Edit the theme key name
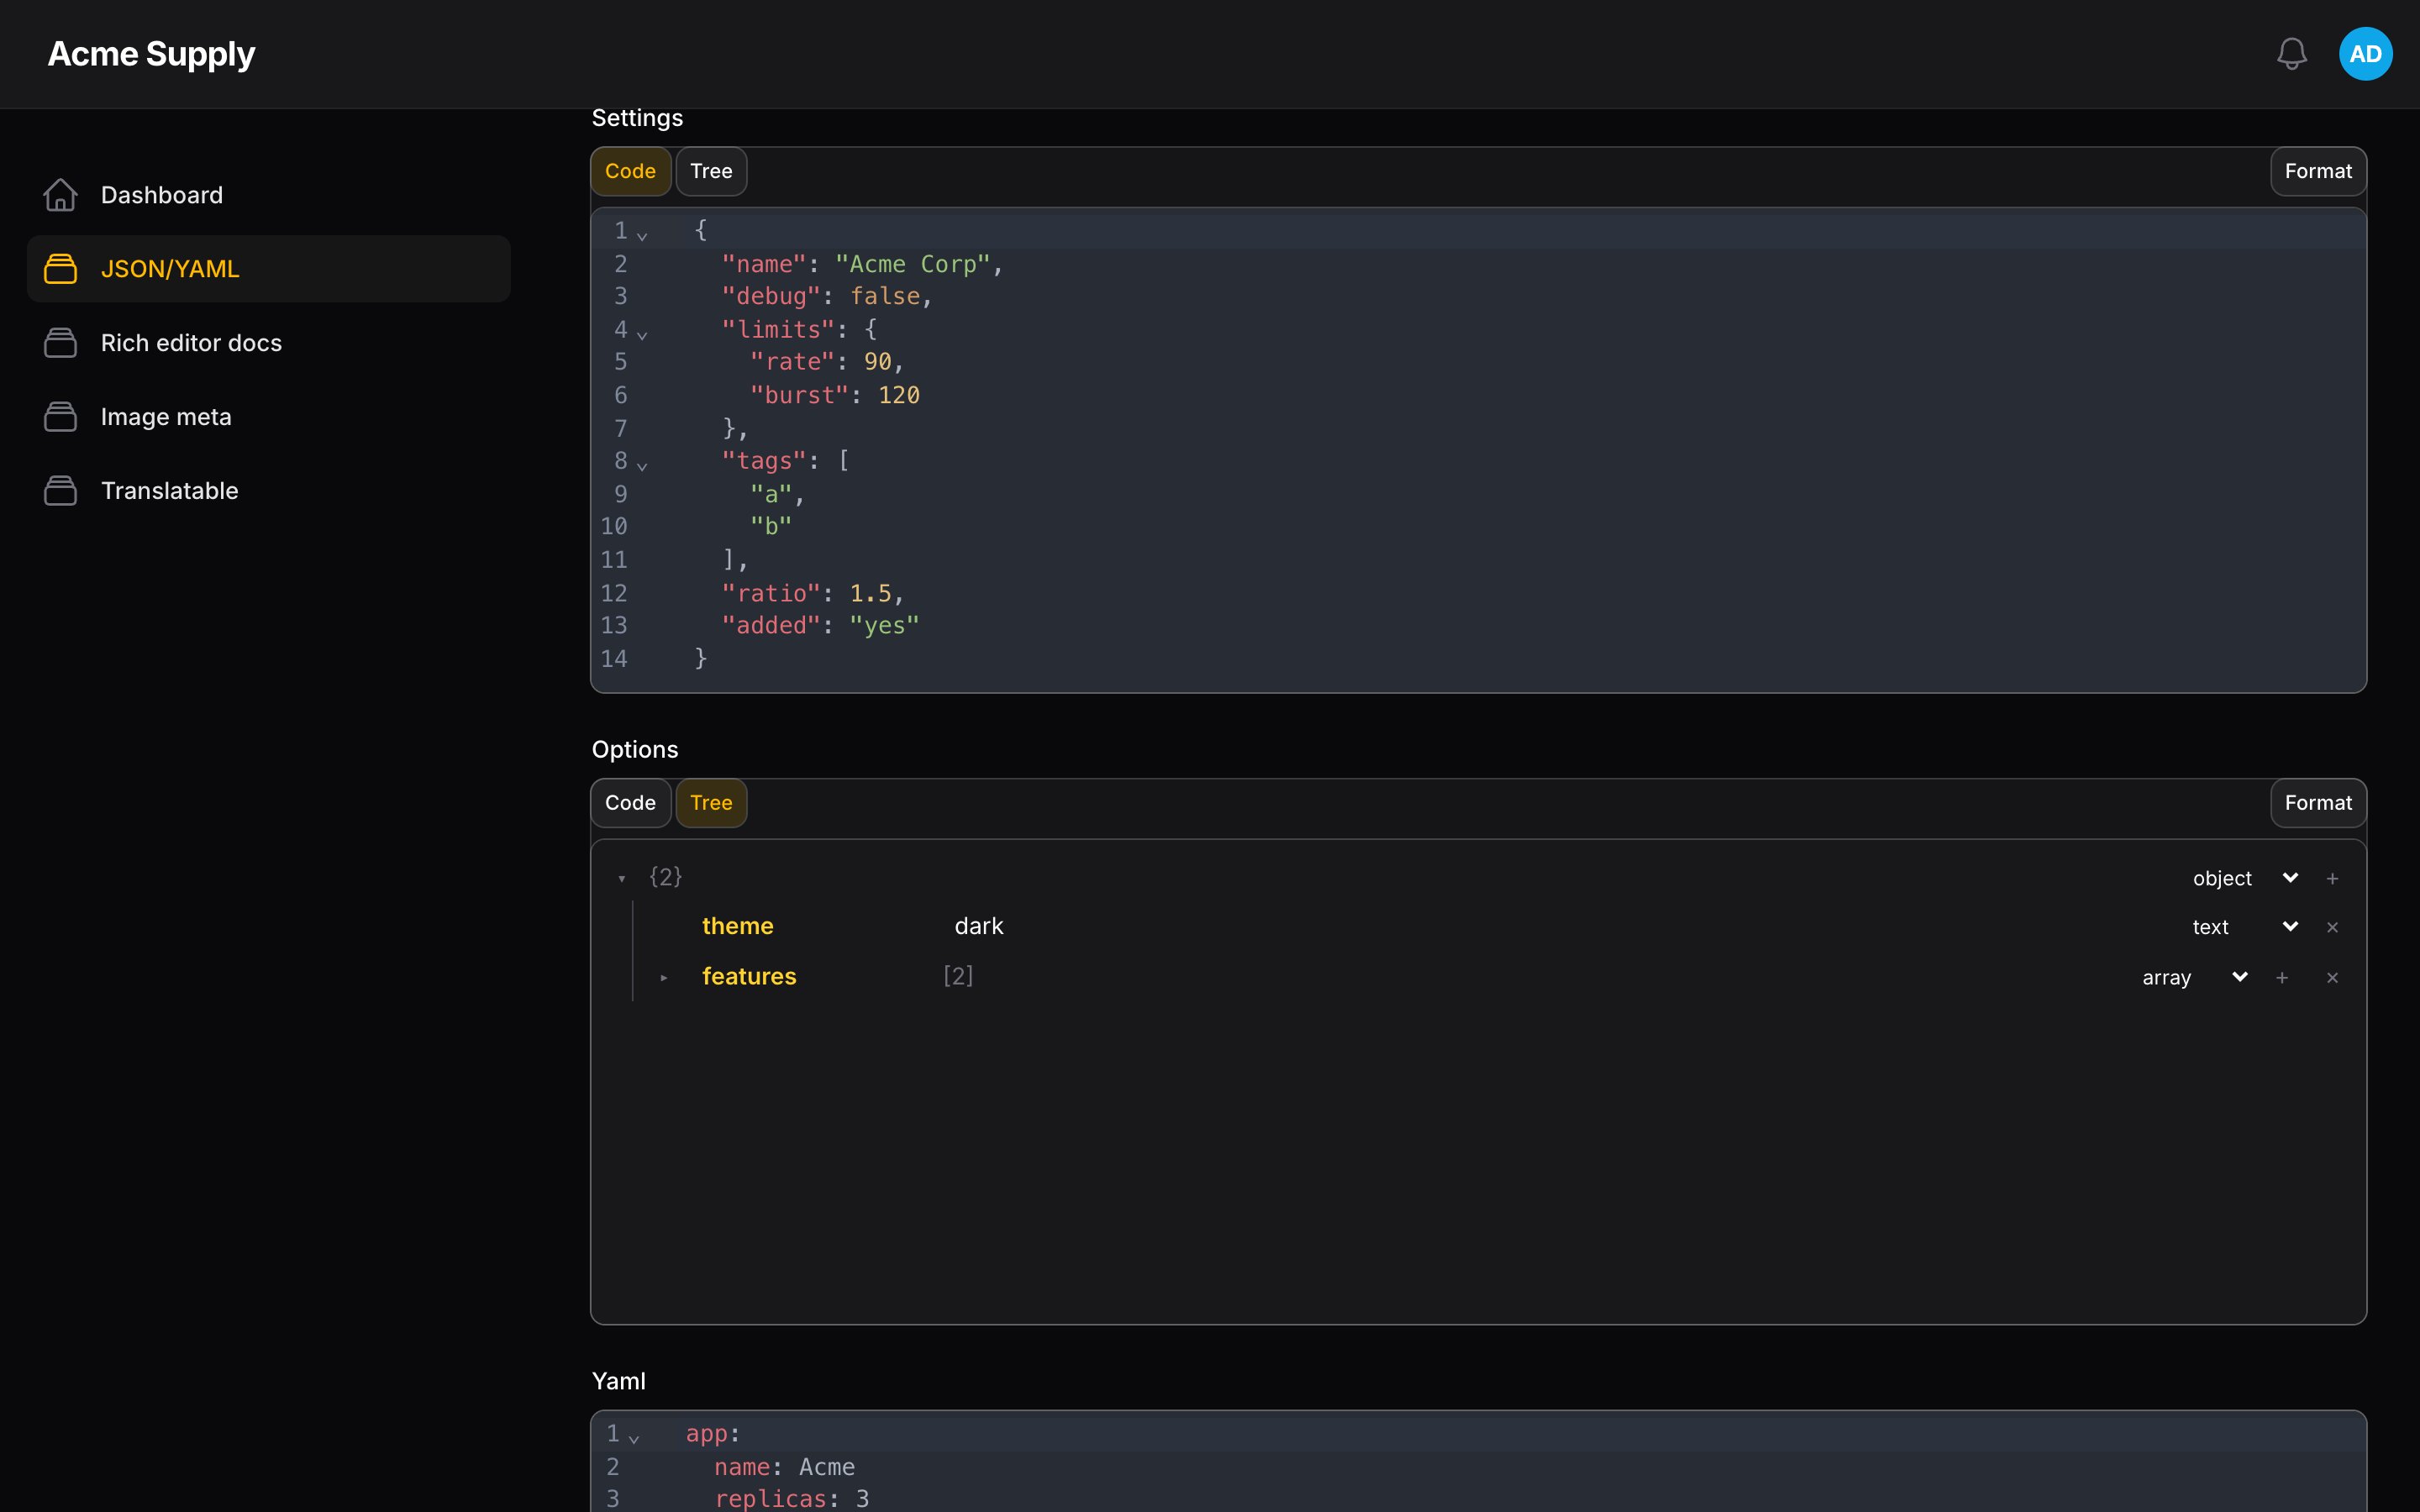 (x=737, y=926)
